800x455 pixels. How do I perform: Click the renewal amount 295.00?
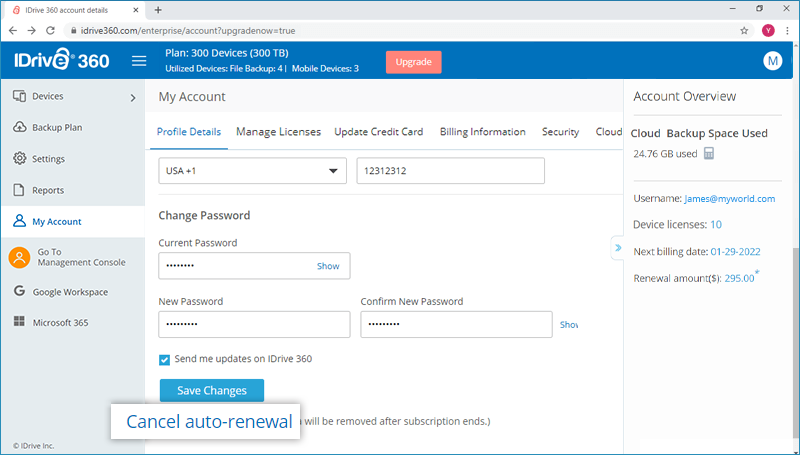739,278
